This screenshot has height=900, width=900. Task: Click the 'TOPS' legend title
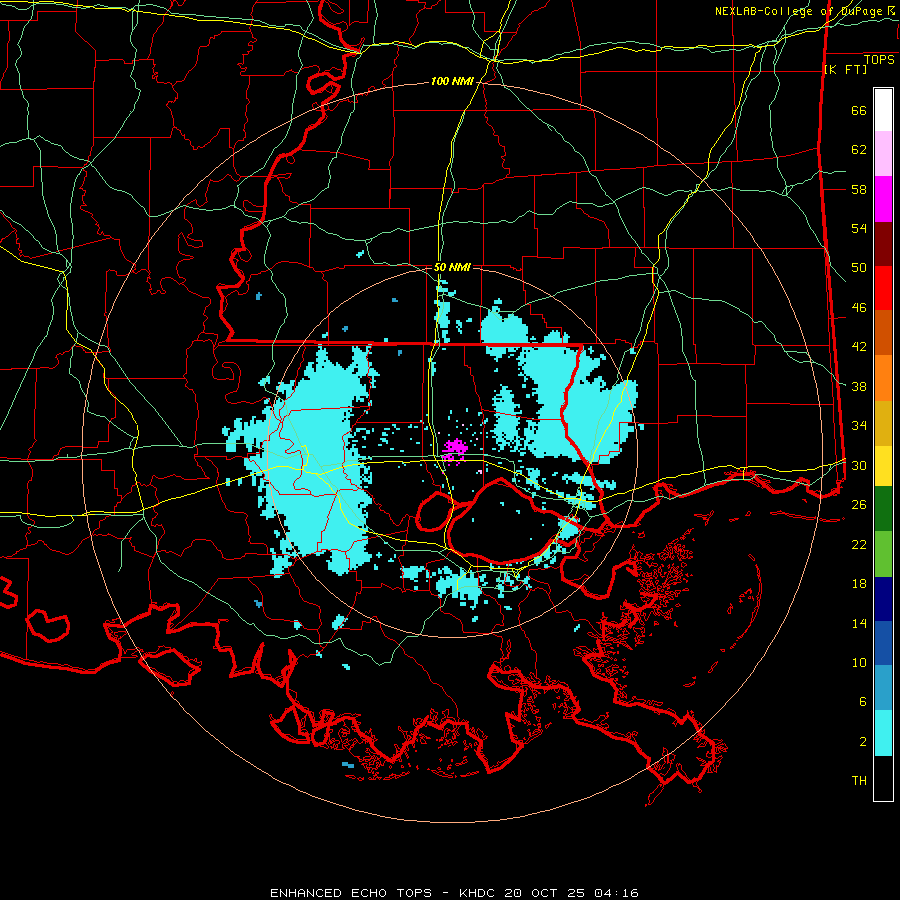(879, 60)
